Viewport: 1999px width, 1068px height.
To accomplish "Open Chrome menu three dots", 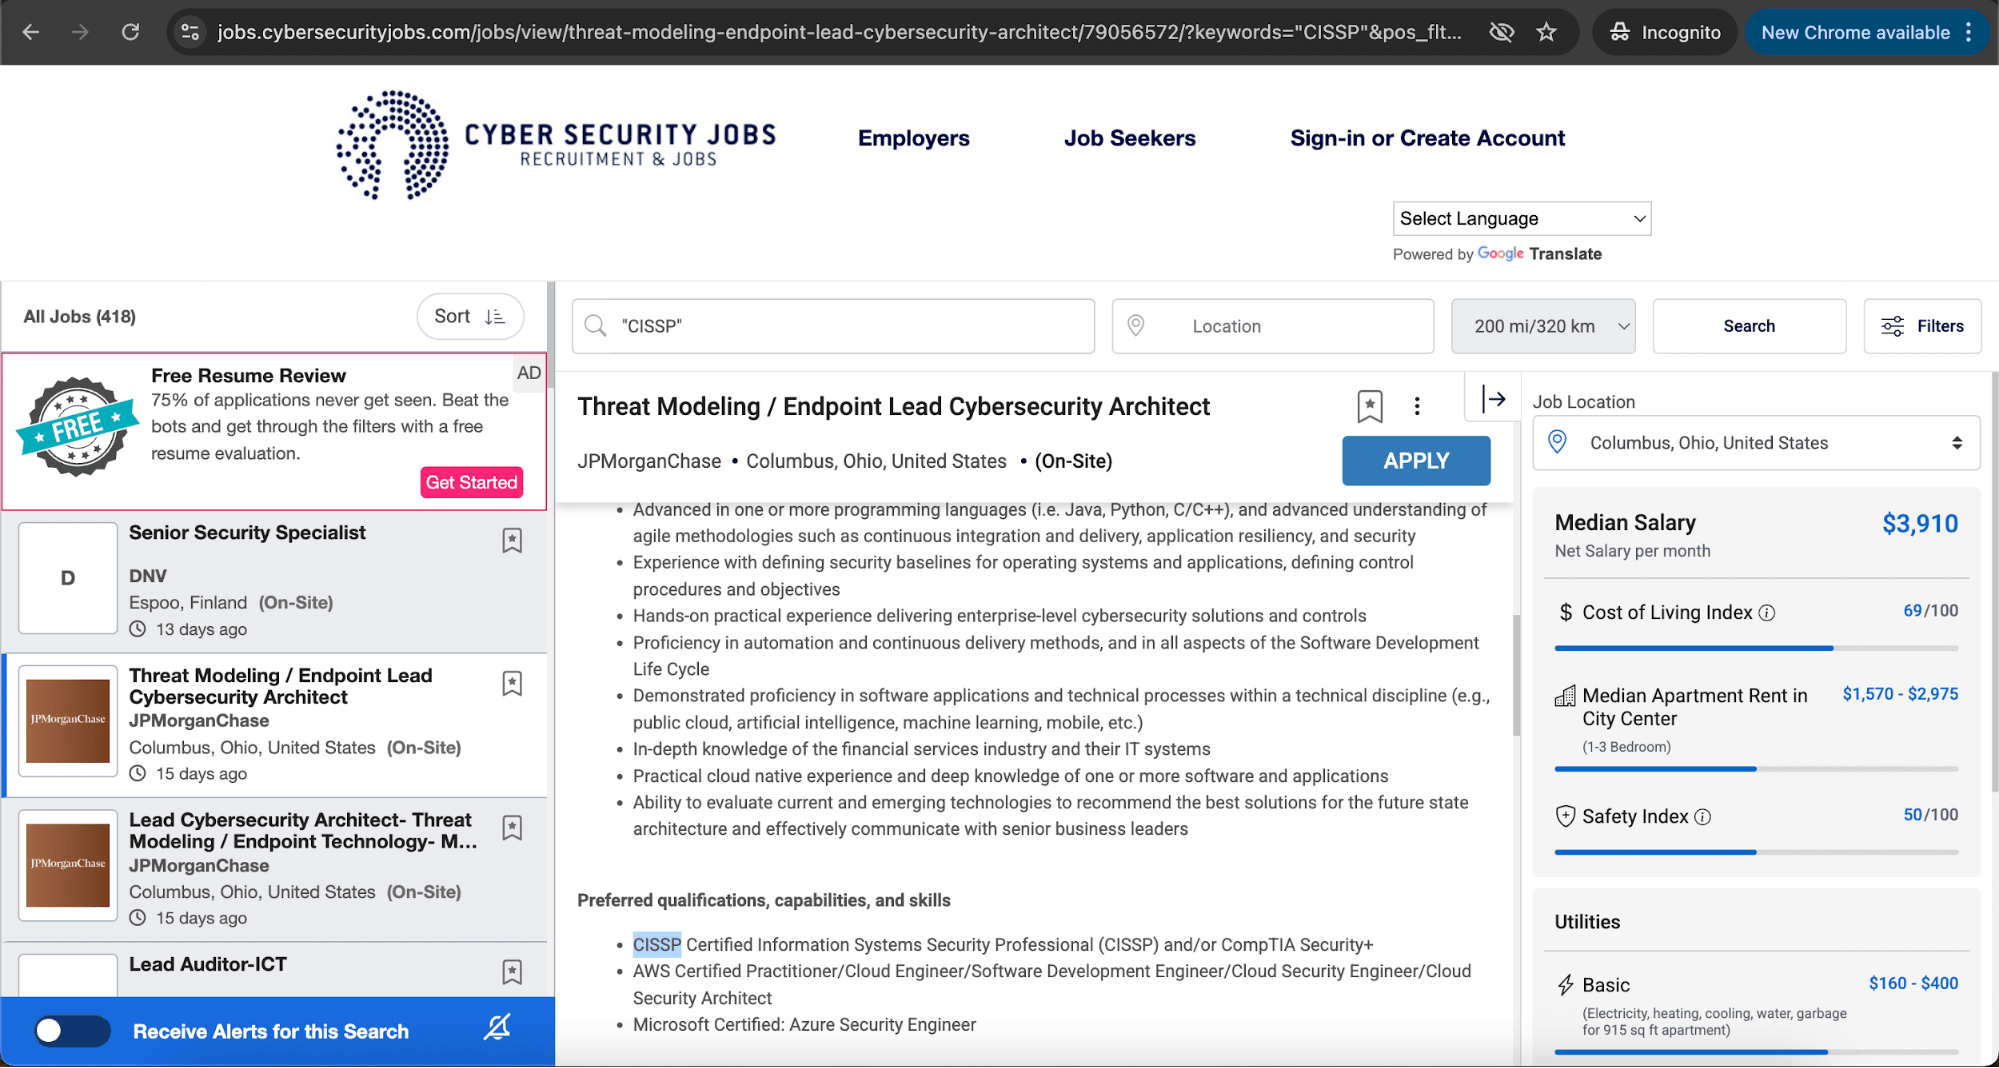I will tap(1968, 32).
